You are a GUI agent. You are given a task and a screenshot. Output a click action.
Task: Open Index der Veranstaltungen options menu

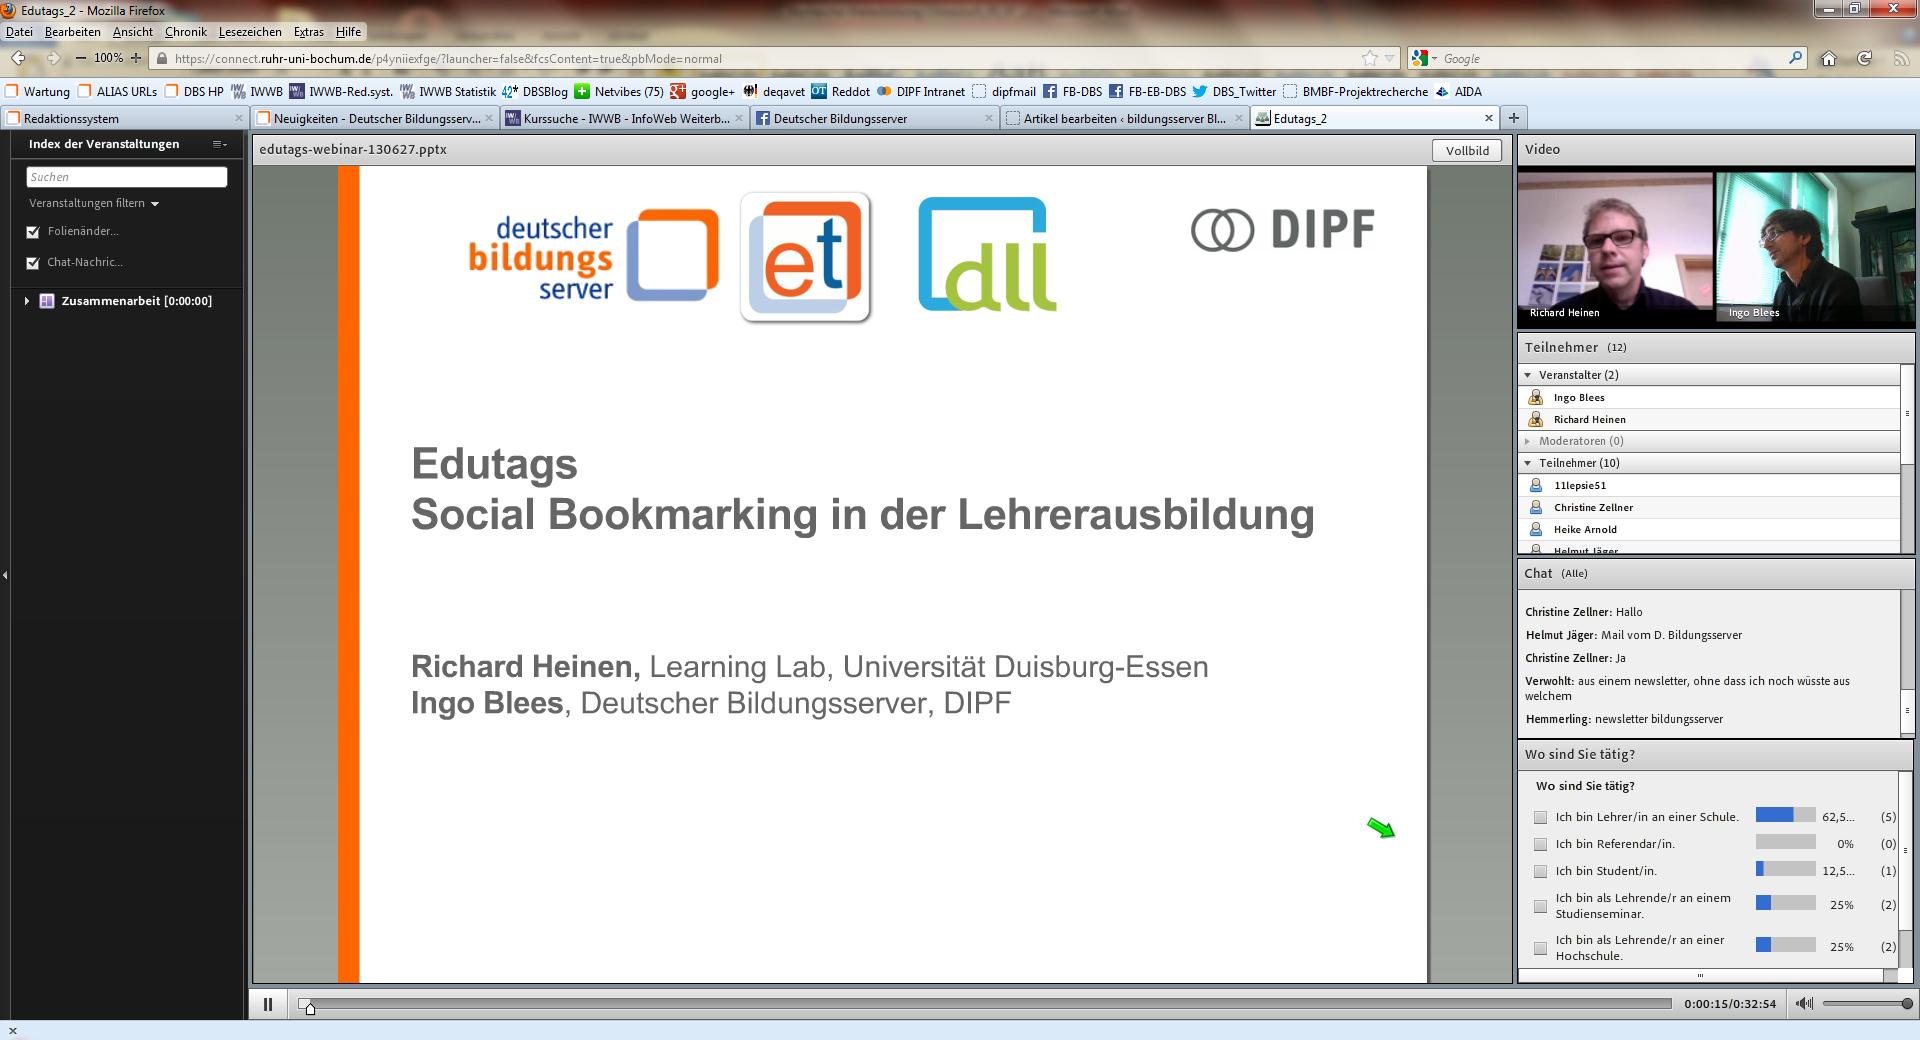pos(219,144)
